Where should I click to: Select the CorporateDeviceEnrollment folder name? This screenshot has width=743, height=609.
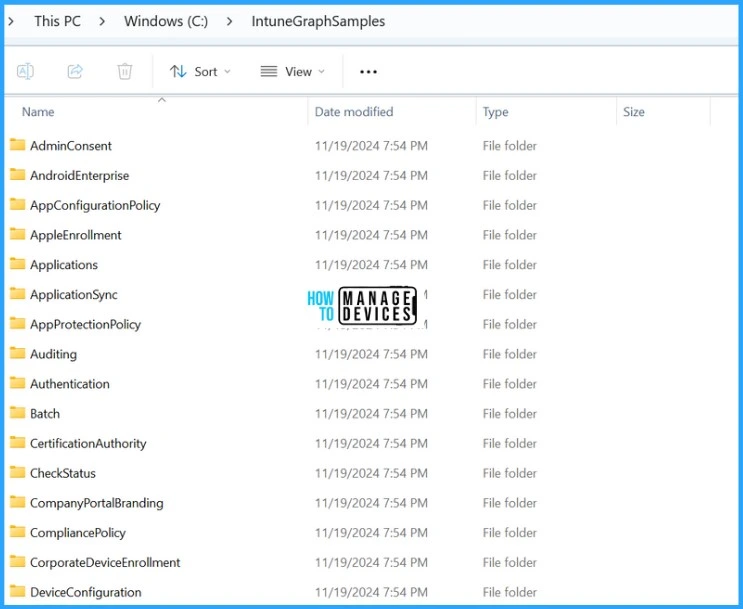tap(105, 563)
